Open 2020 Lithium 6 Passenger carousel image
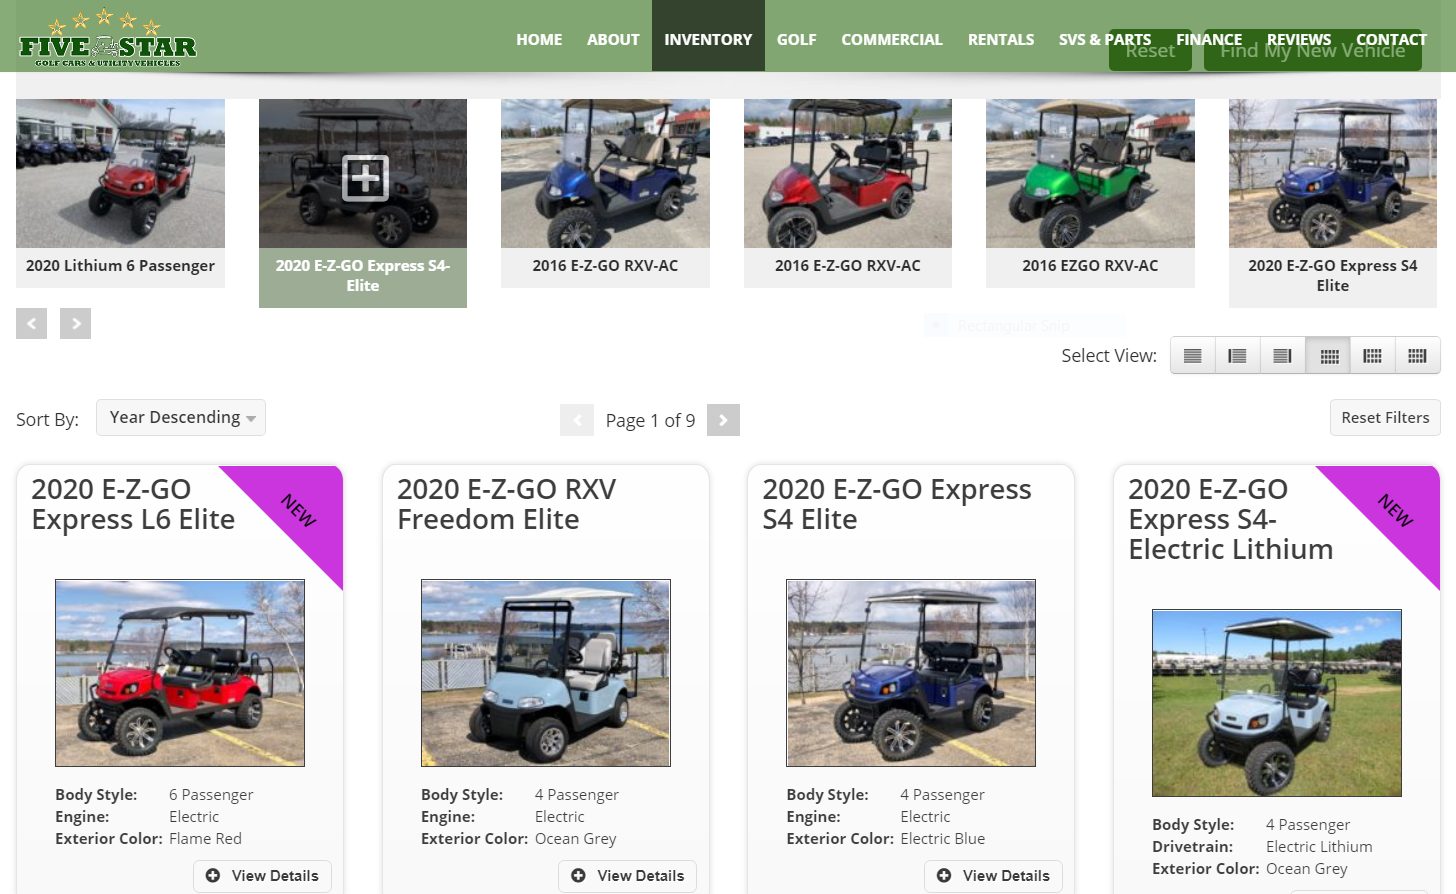 pos(120,173)
